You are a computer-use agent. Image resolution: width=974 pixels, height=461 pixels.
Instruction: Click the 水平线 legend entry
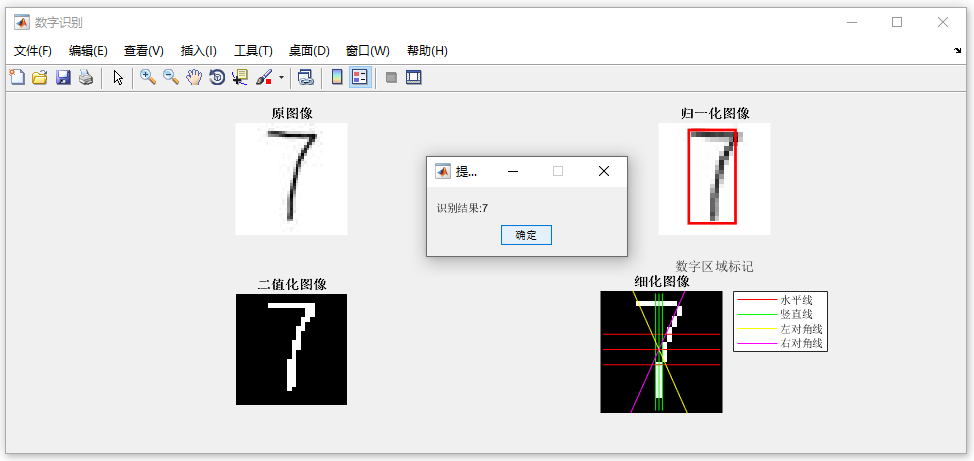781,299
